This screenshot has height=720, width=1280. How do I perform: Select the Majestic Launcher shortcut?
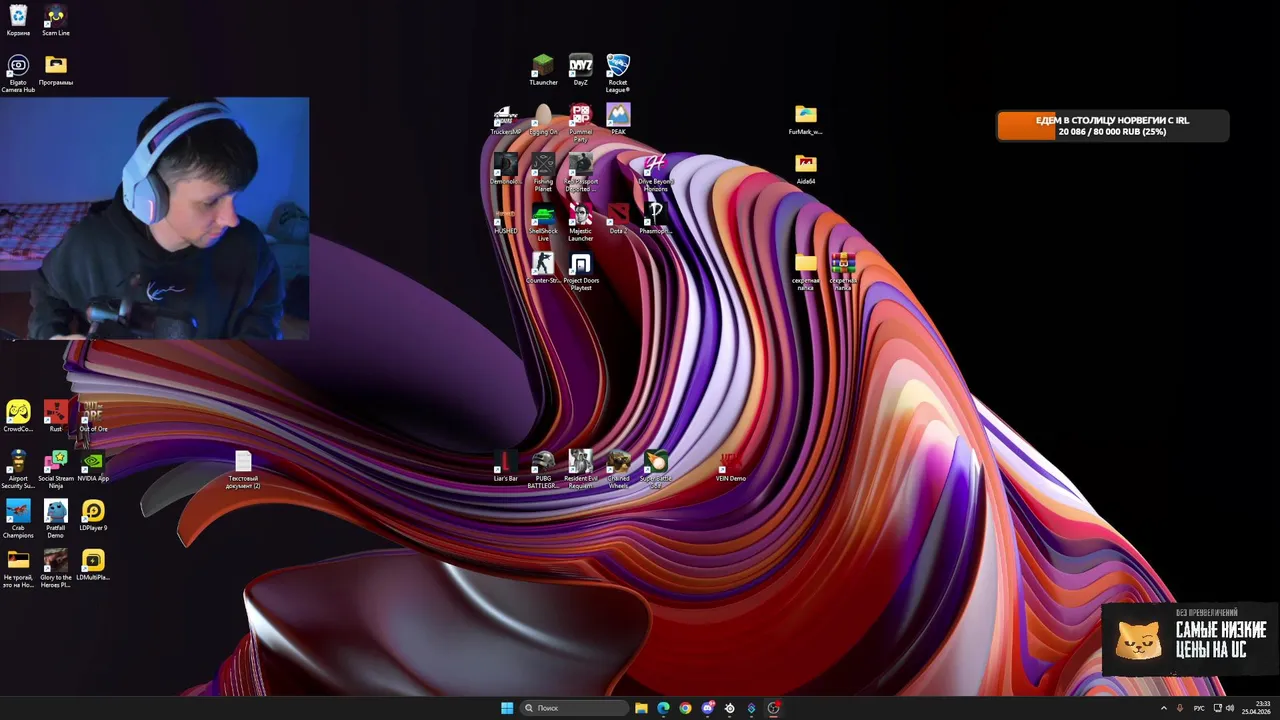click(581, 222)
